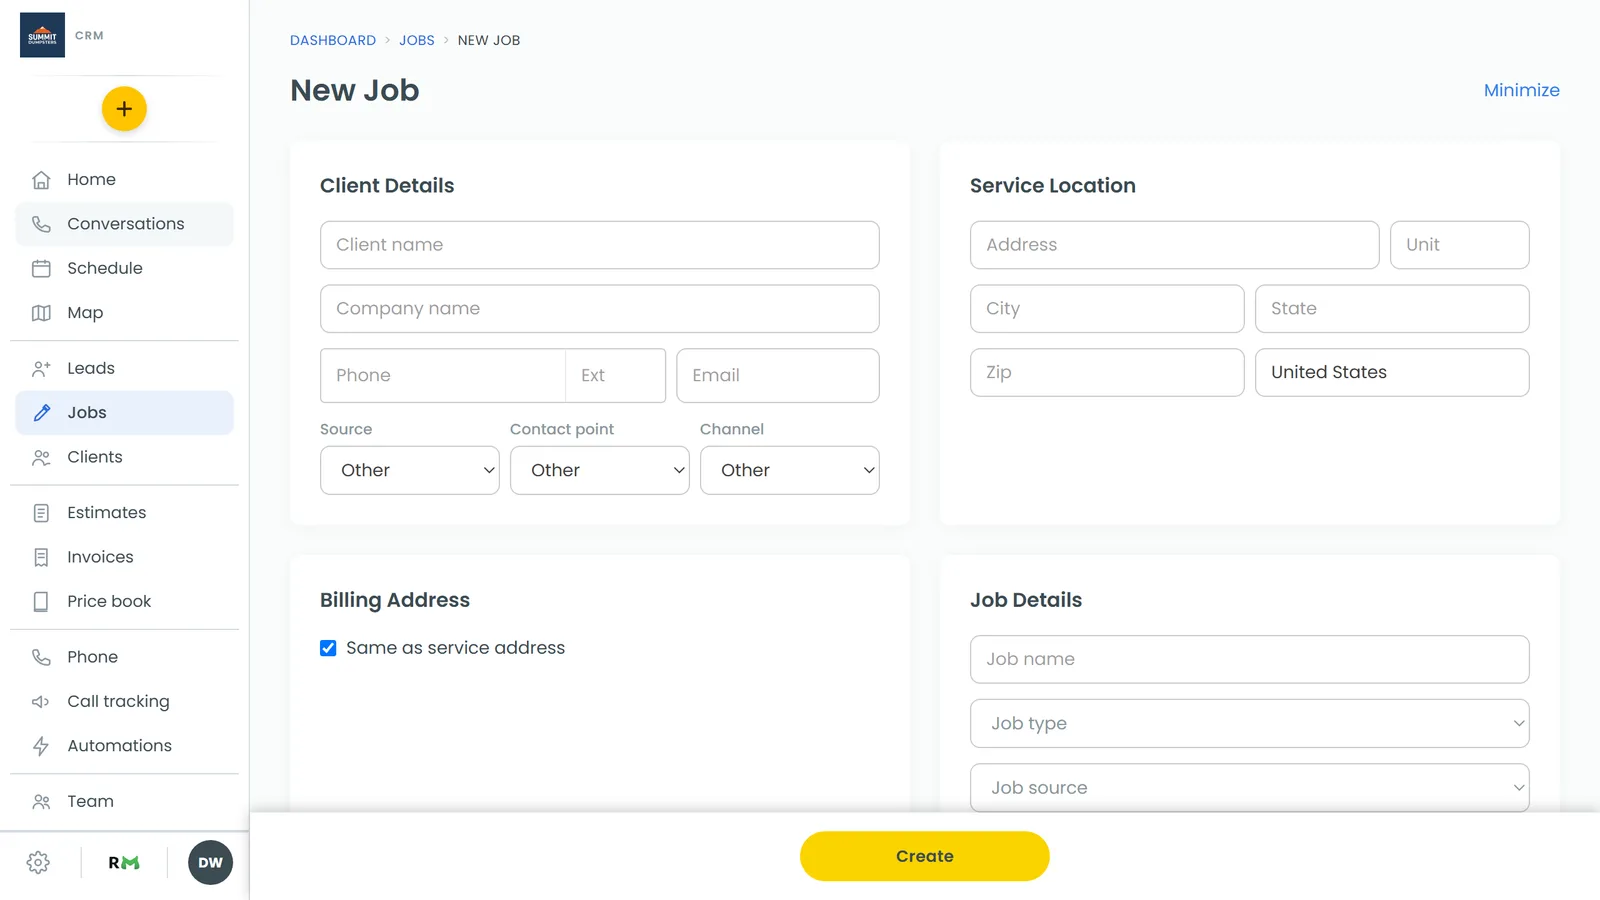Click the yellow plus add button
Viewport: 1600px width, 900px height.
124,109
